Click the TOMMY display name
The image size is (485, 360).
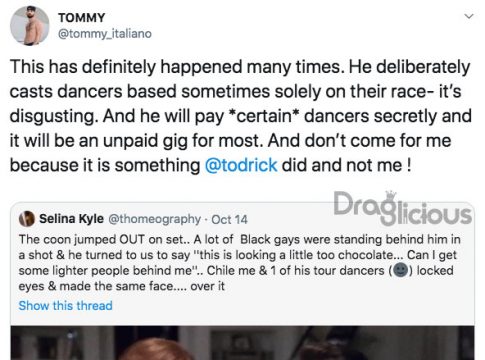(x=82, y=18)
